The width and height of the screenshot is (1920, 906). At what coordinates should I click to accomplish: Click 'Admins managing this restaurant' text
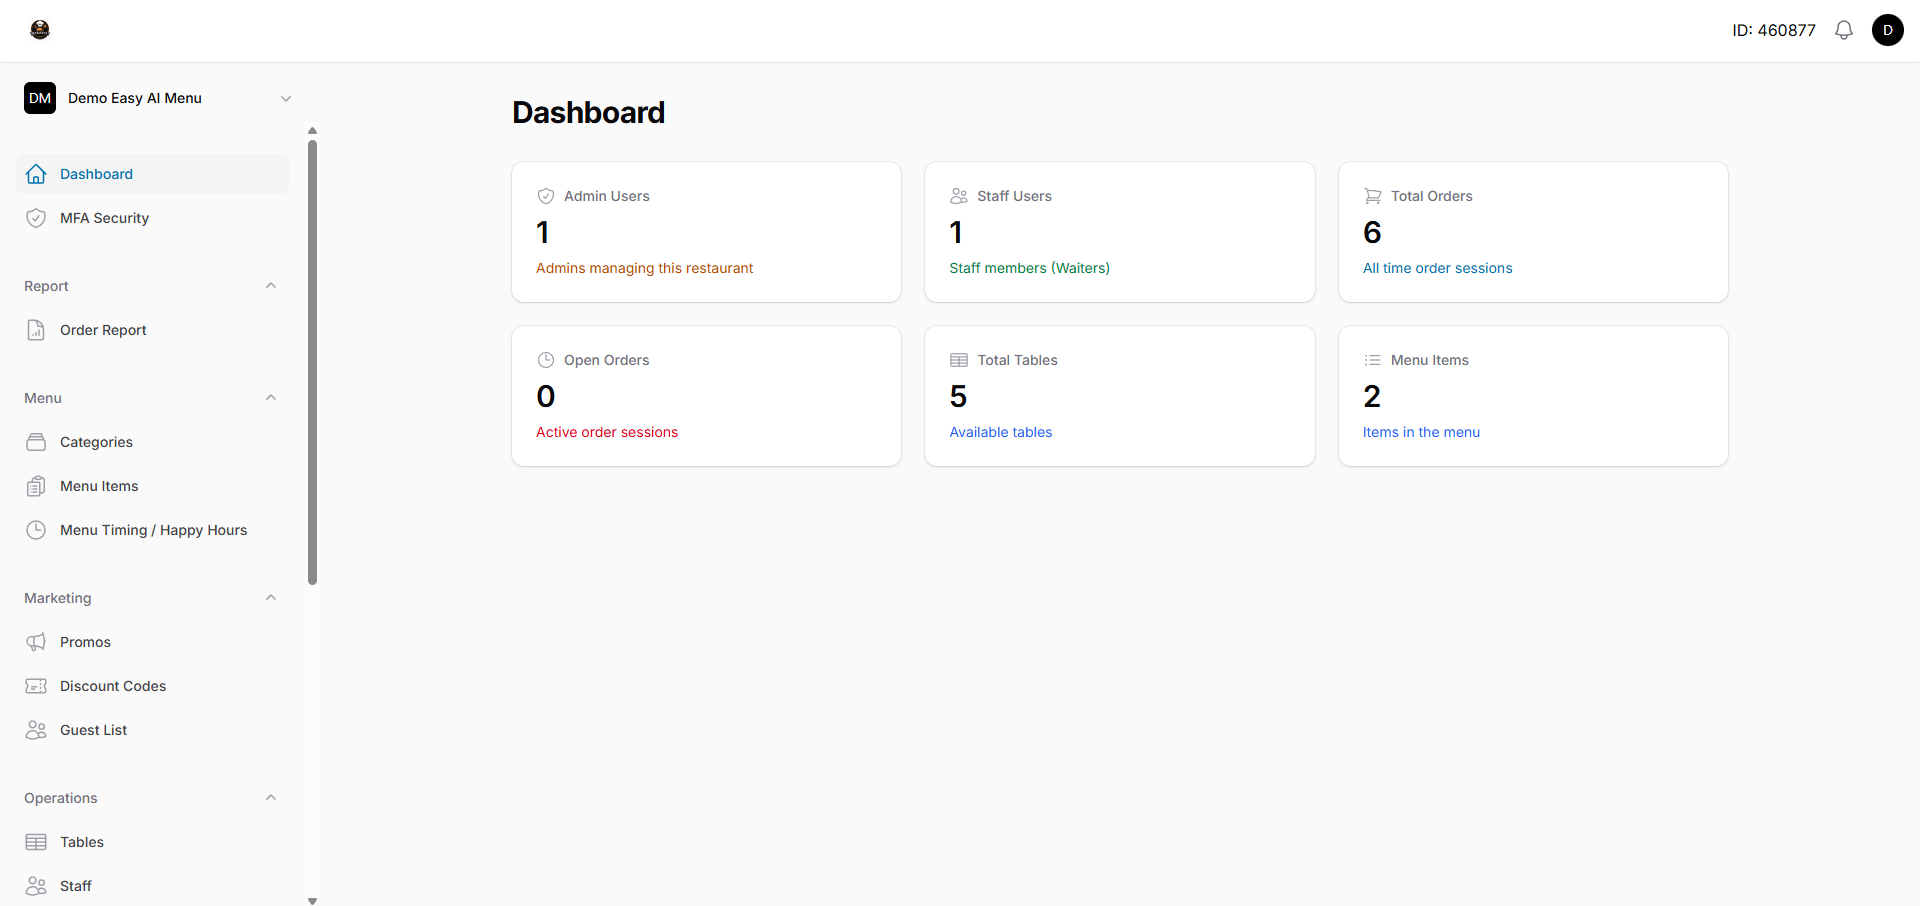click(x=644, y=268)
